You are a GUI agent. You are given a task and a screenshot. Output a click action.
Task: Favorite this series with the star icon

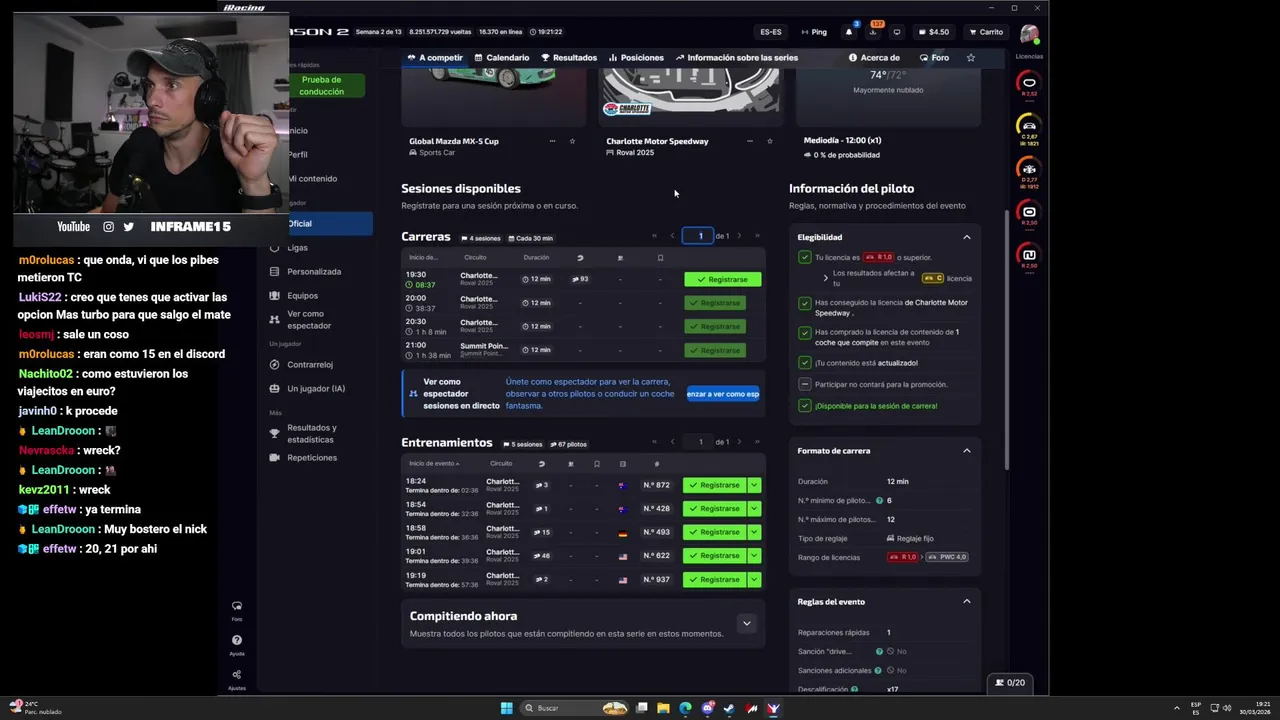[970, 58]
